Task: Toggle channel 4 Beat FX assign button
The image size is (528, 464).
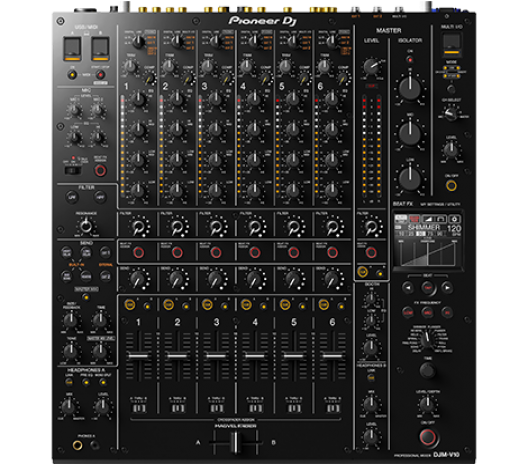Action: (x=255, y=252)
